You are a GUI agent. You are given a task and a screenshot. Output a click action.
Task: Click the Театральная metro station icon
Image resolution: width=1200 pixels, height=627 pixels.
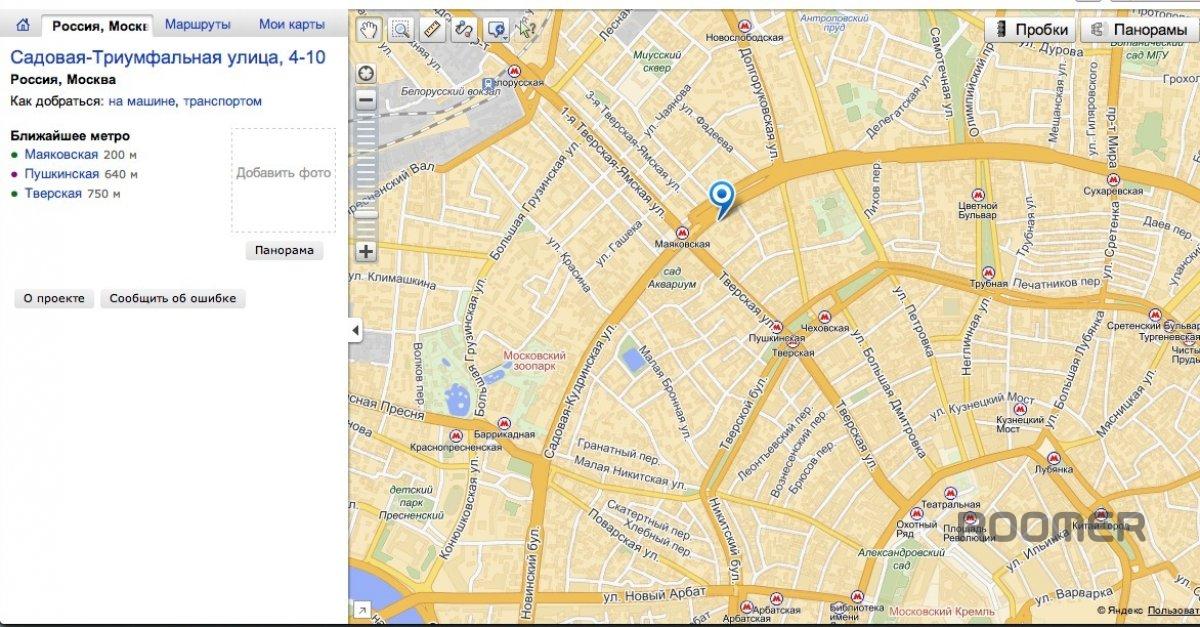pos(951,492)
